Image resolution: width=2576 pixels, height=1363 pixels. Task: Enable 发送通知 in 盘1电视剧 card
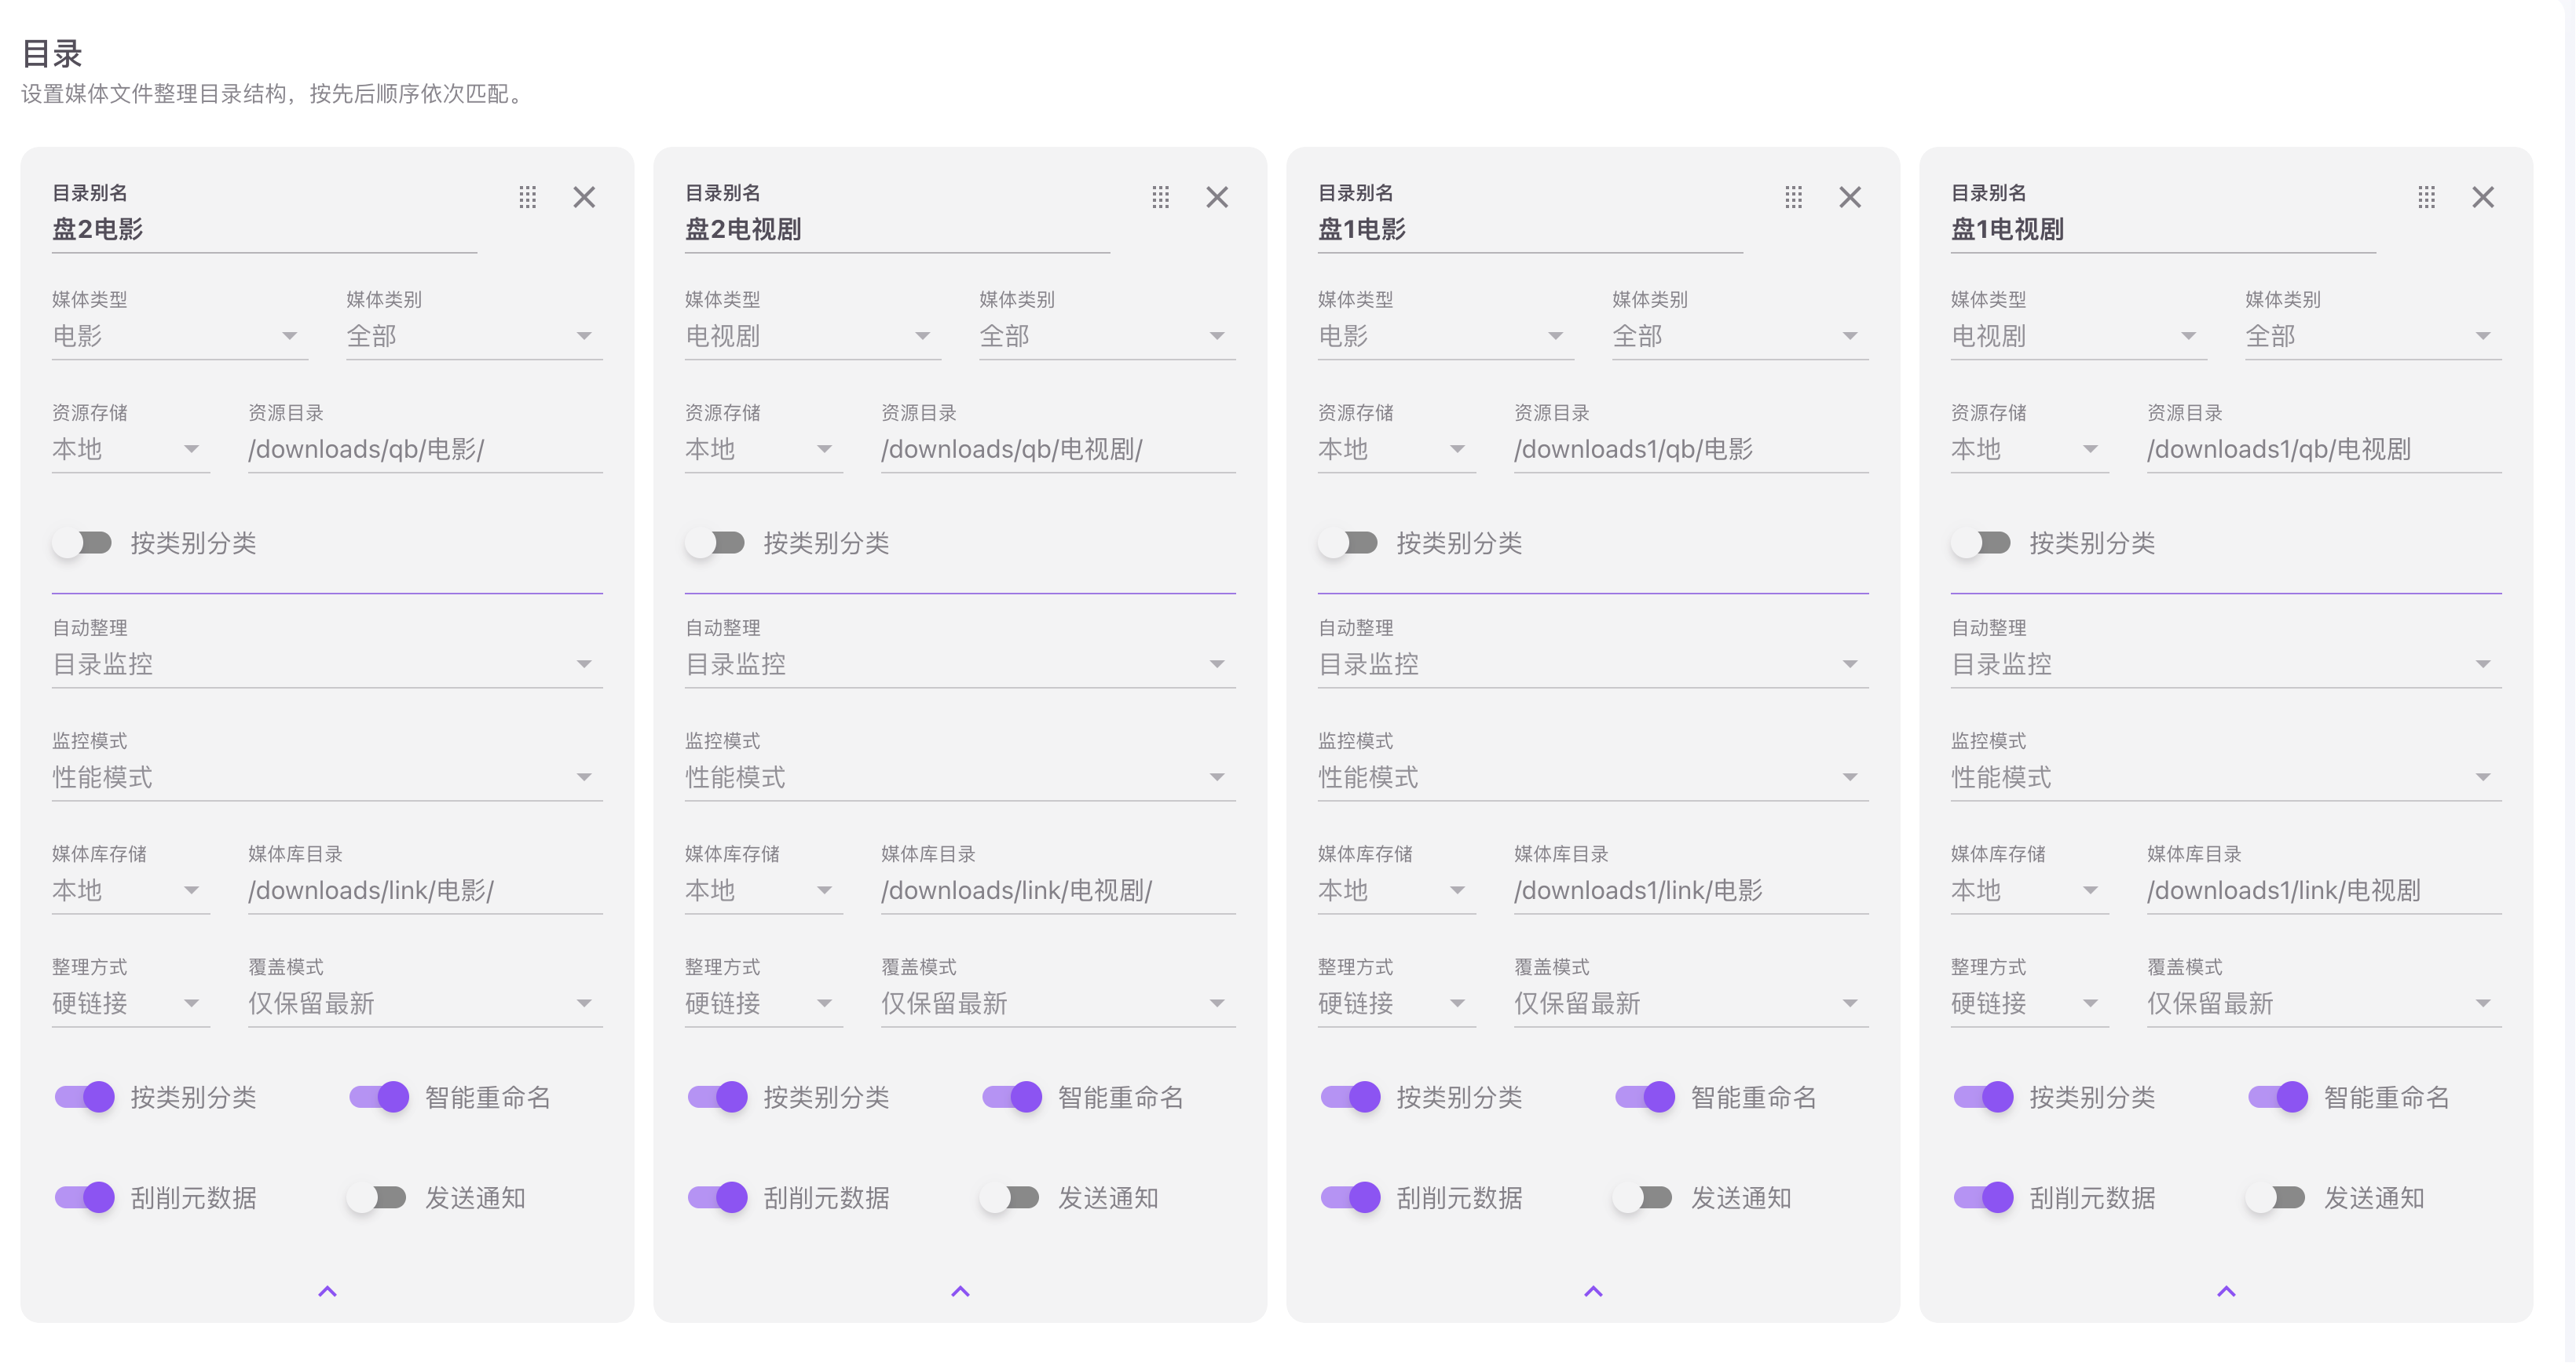[2276, 1197]
